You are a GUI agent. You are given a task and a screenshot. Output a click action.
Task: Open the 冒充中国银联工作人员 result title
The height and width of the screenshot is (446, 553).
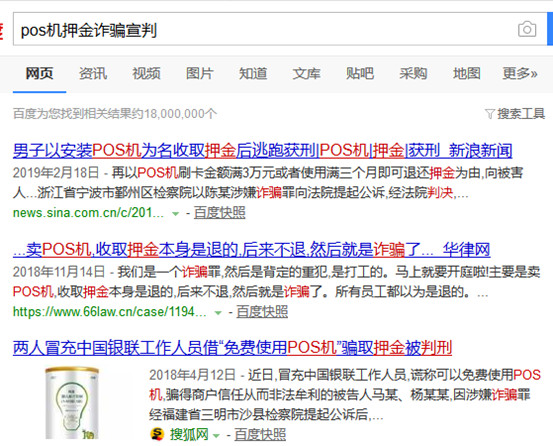click(232, 348)
